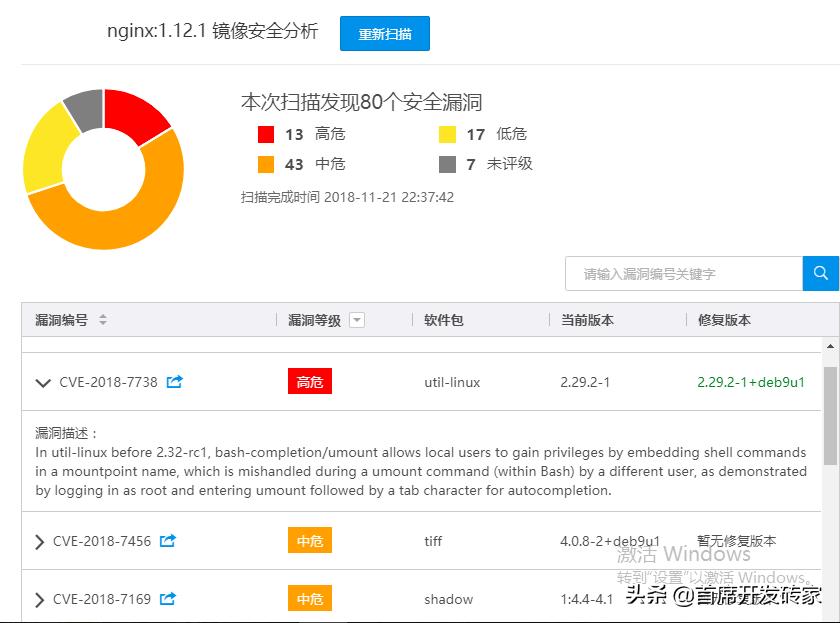Click the 中危 badge on the tiff row
Screen dimensions: 840x623
pos(310,540)
